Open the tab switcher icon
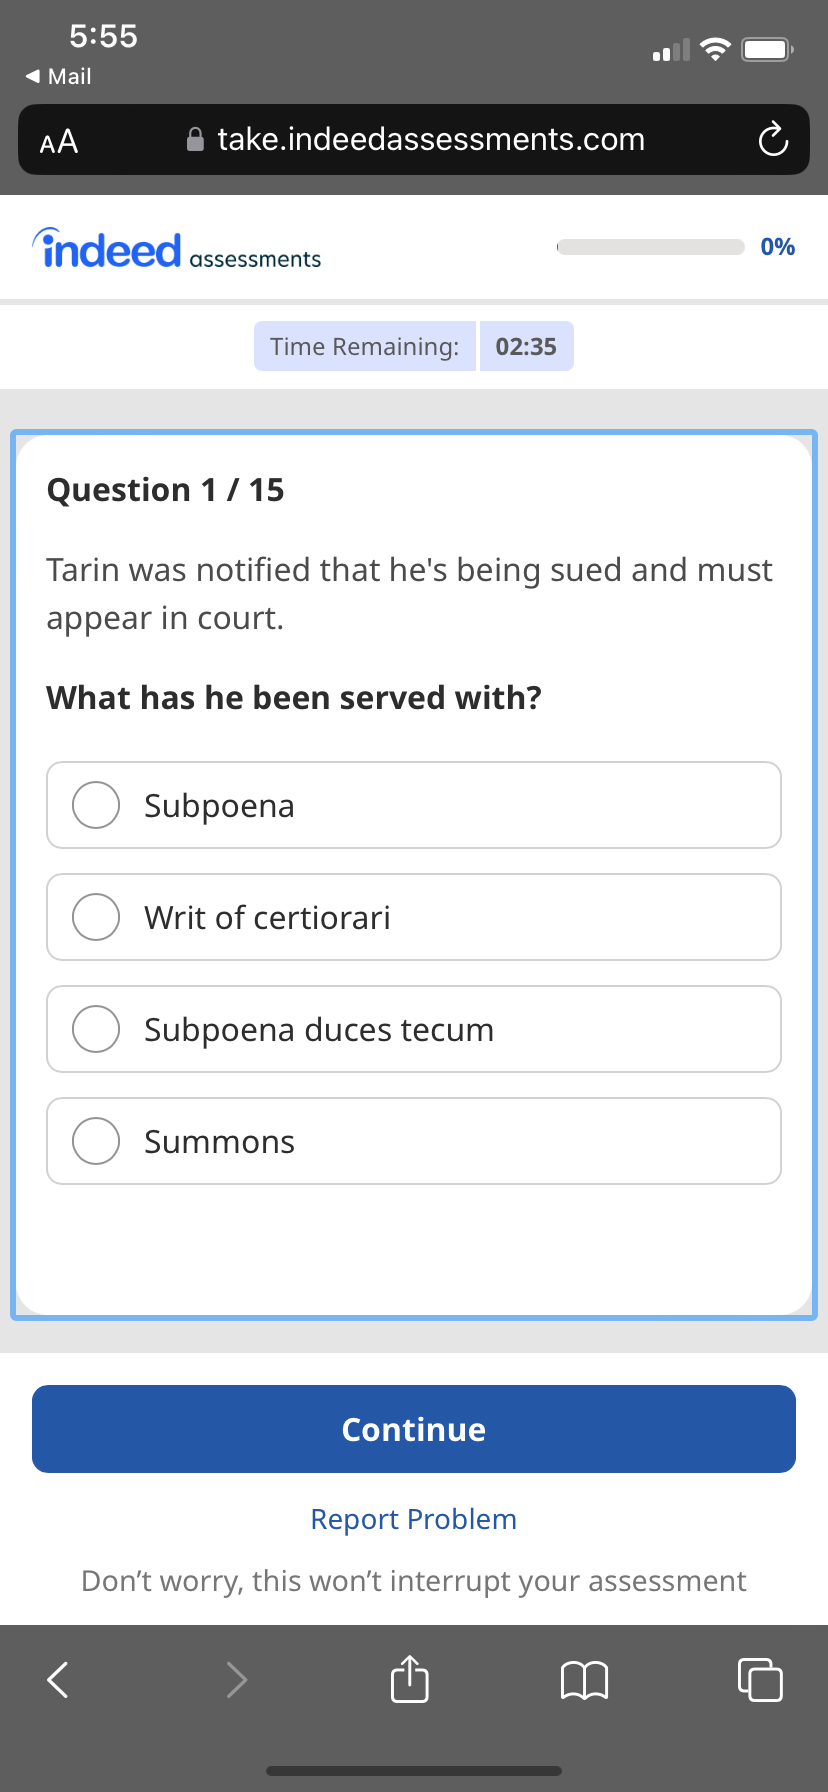 coord(760,1680)
